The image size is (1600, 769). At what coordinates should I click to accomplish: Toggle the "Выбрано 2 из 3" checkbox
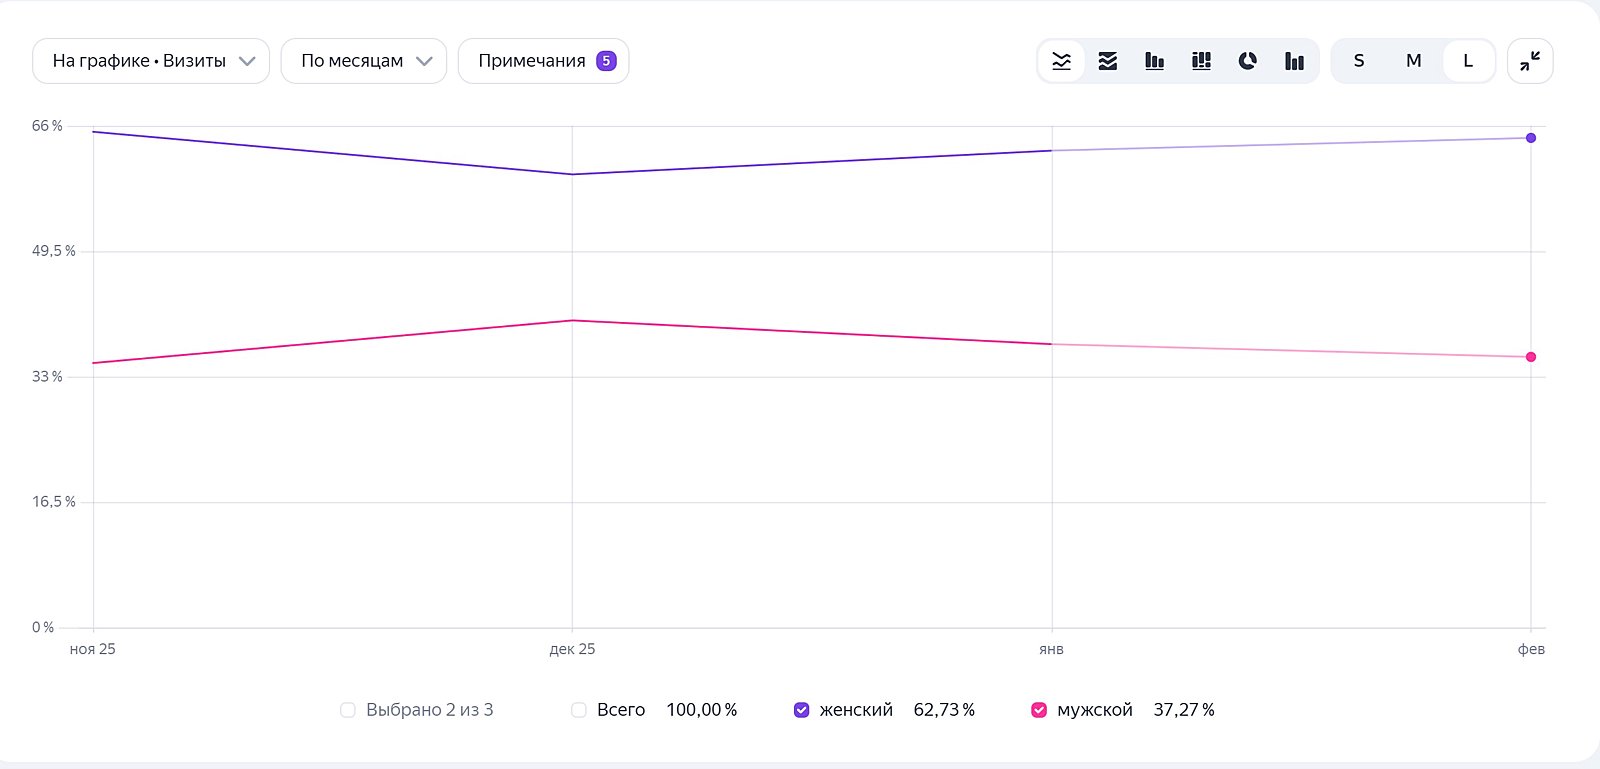click(348, 710)
